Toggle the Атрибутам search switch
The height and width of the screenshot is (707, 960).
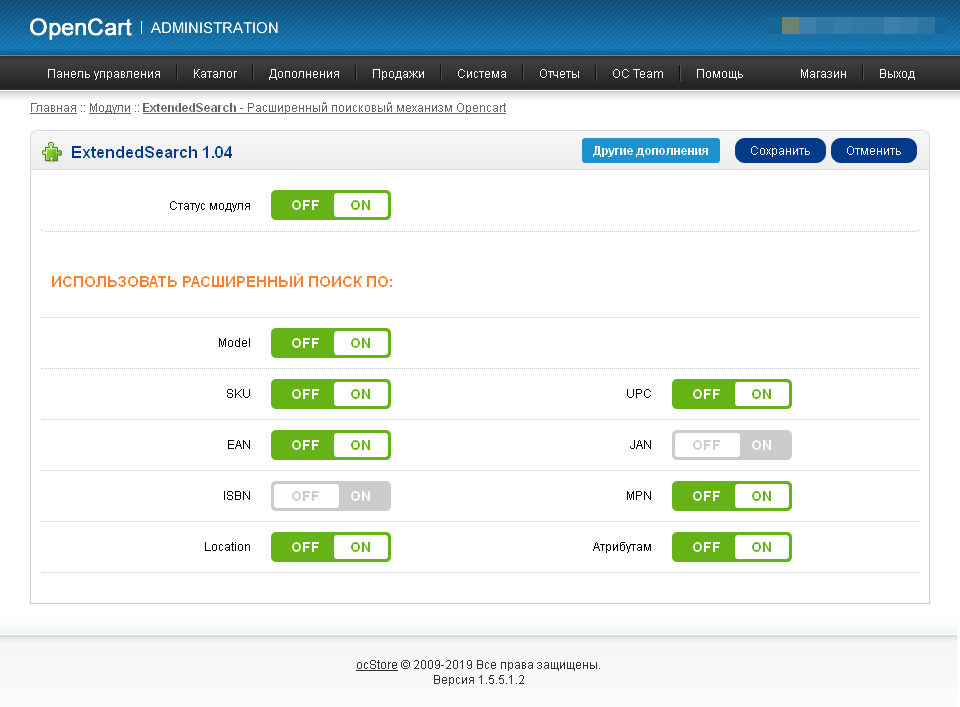pos(732,547)
